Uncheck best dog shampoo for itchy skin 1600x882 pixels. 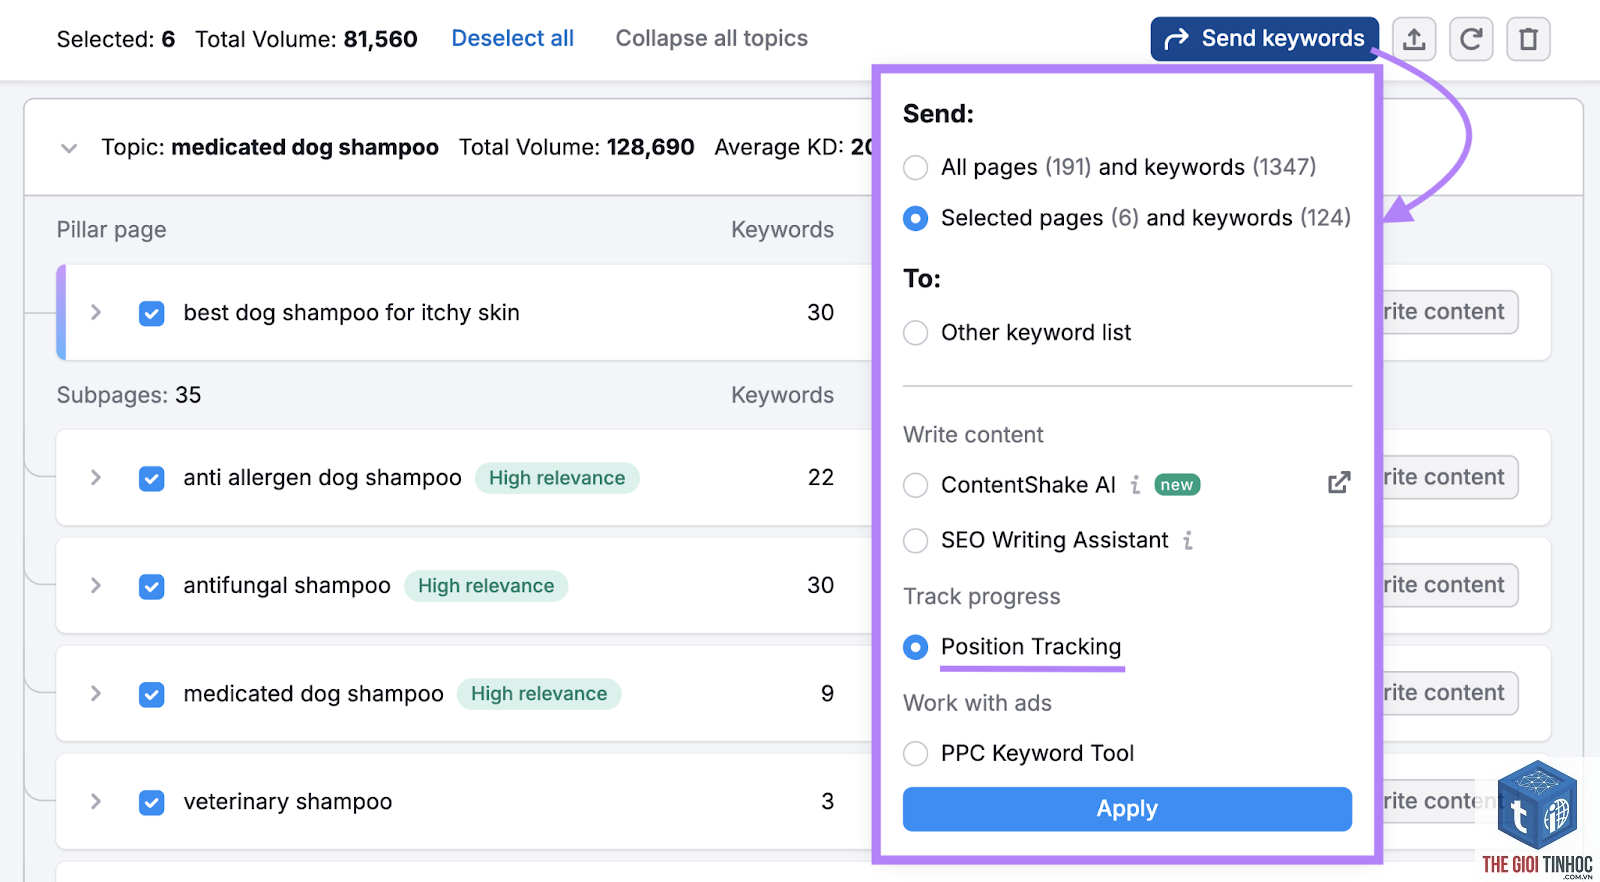pyautogui.click(x=152, y=314)
